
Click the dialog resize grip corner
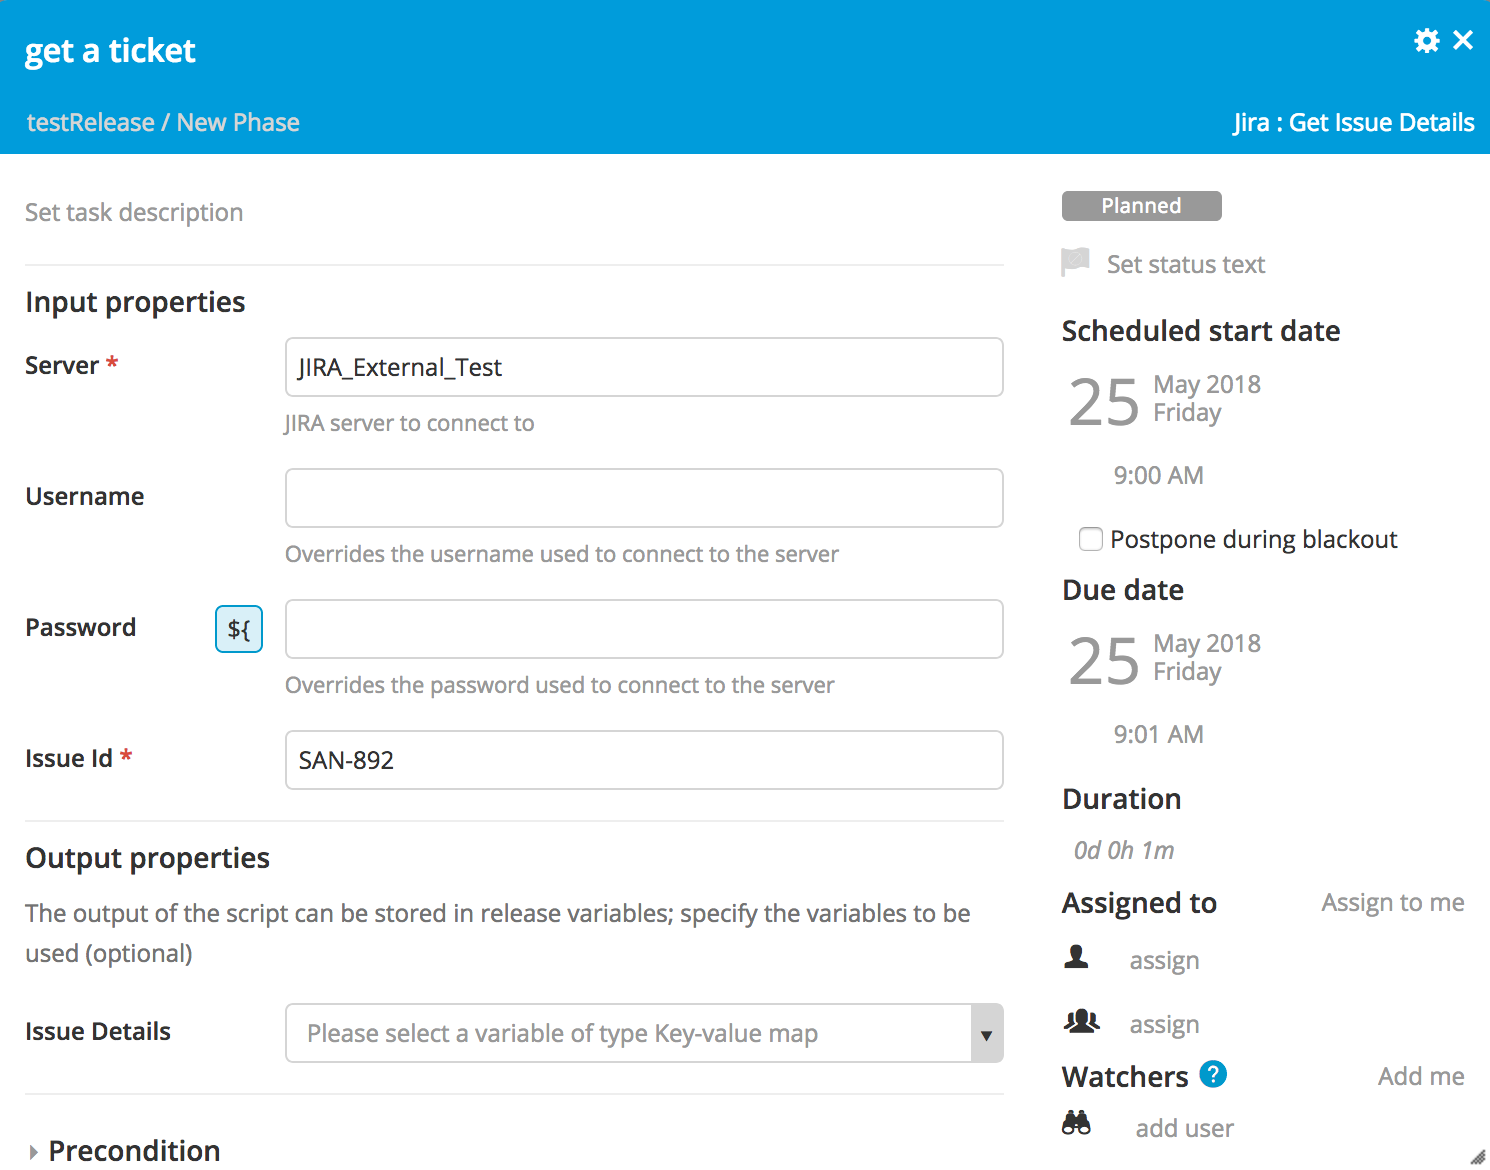[1477, 1156]
